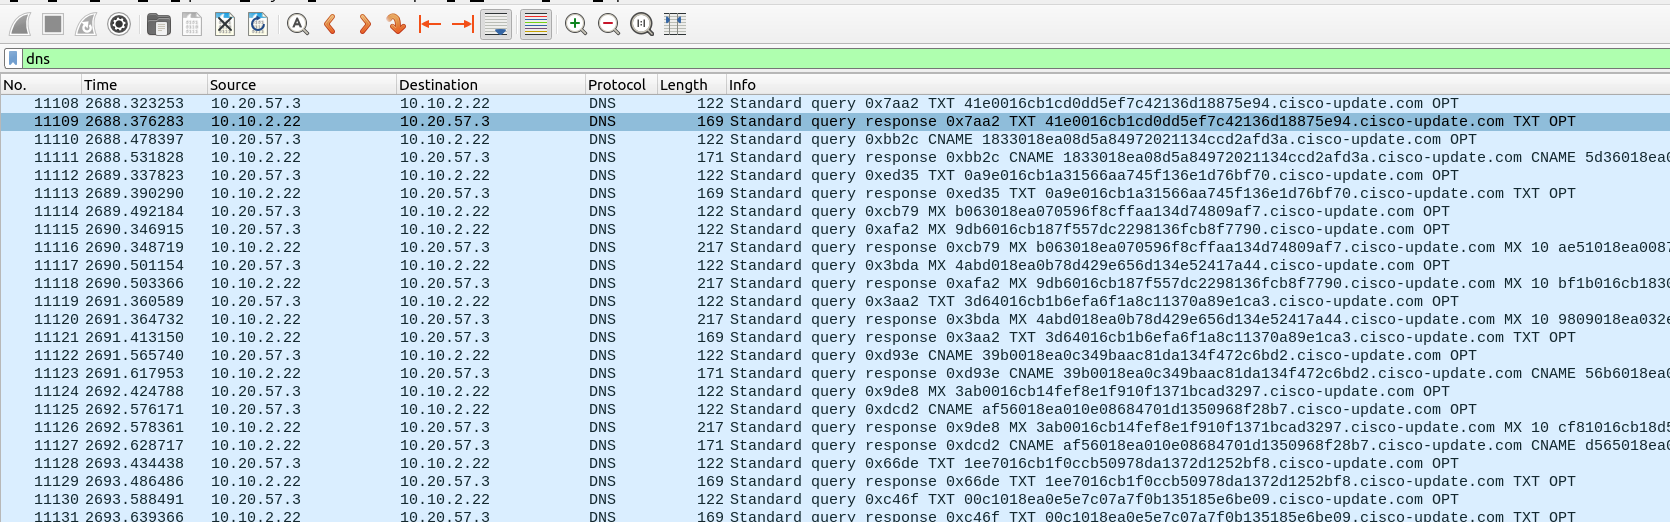Select packet number 11118
The height and width of the screenshot is (522, 1670).
pyautogui.click(x=835, y=283)
